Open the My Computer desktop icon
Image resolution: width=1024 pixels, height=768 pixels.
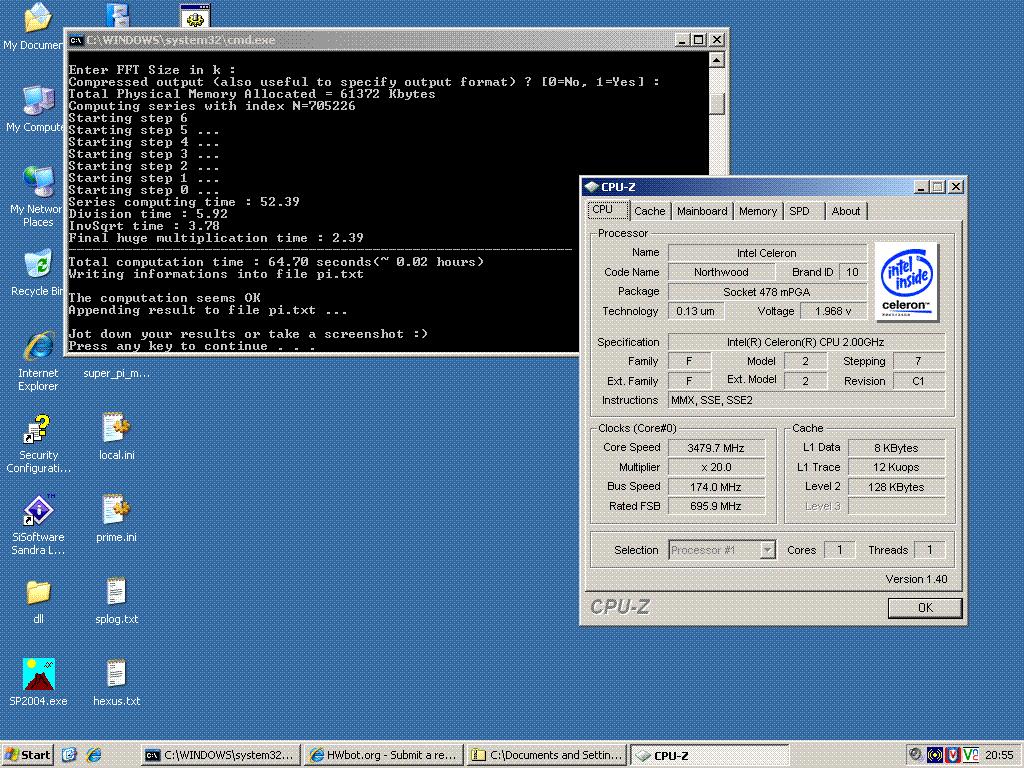click(x=37, y=101)
